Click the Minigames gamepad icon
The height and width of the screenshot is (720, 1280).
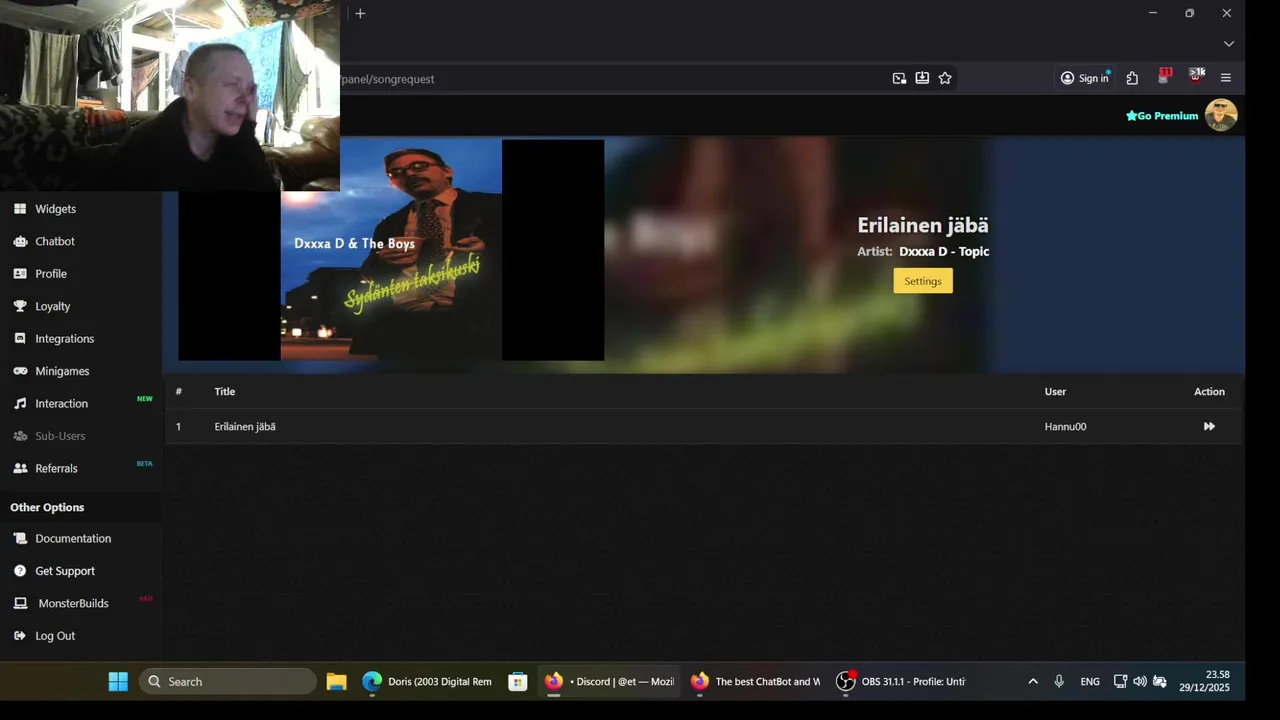click(x=20, y=371)
